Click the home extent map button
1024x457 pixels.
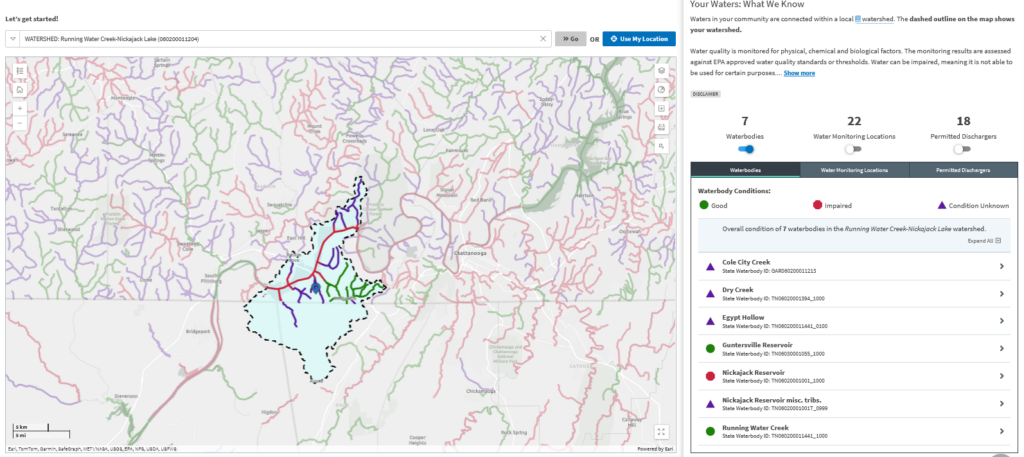tap(20, 89)
